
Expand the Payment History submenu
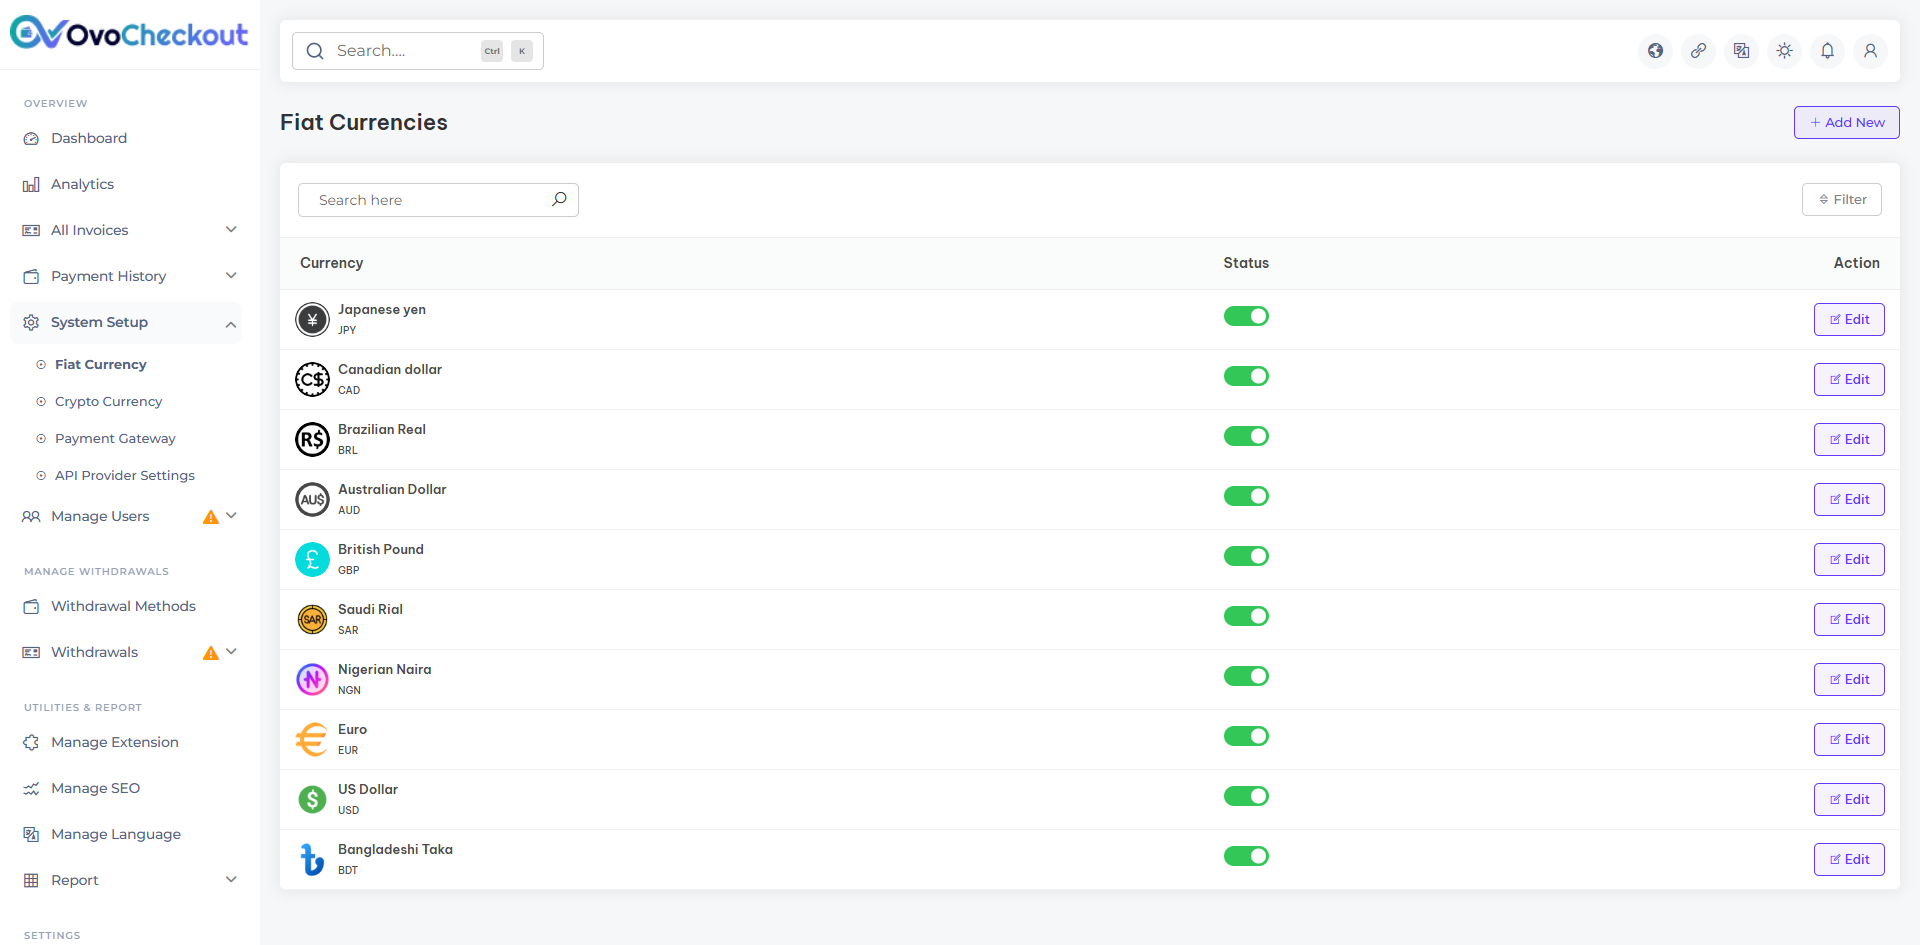[130, 276]
